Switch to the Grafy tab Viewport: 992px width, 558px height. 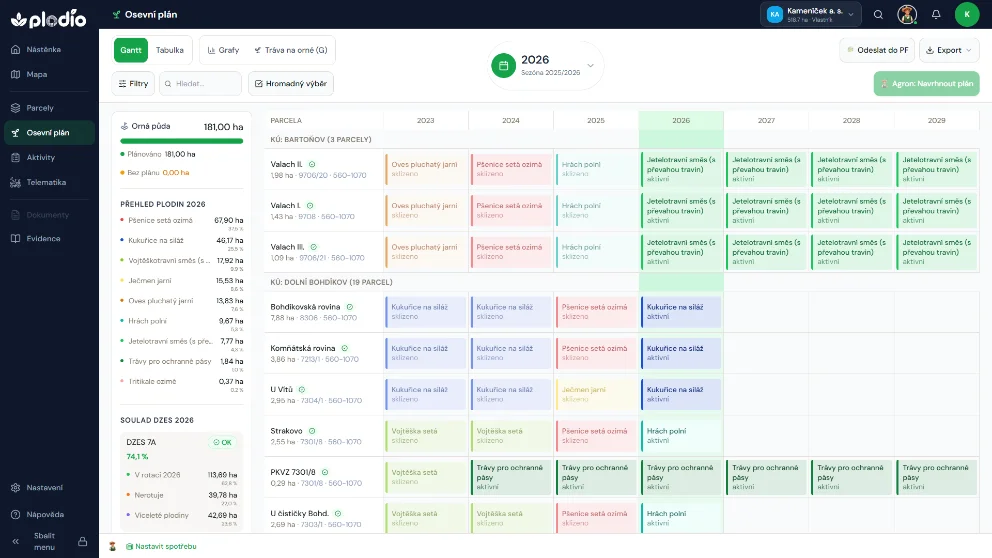[x=223, y=50]
